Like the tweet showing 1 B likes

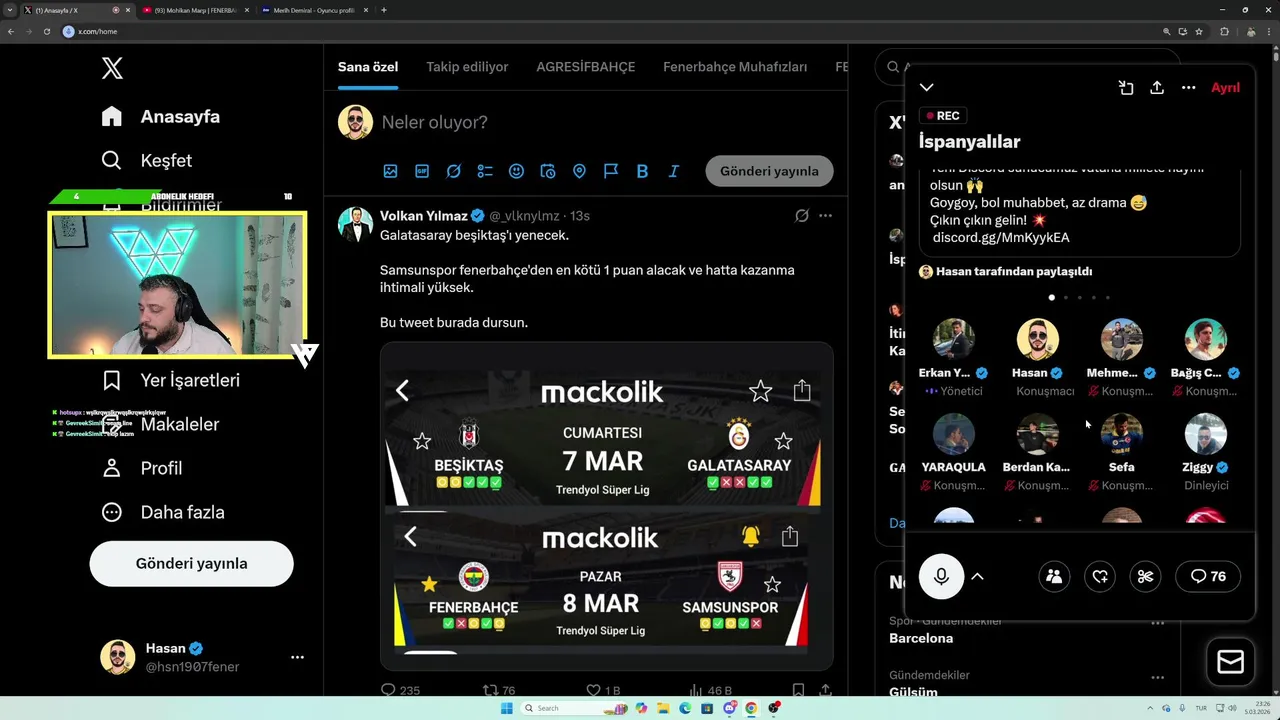603,690
